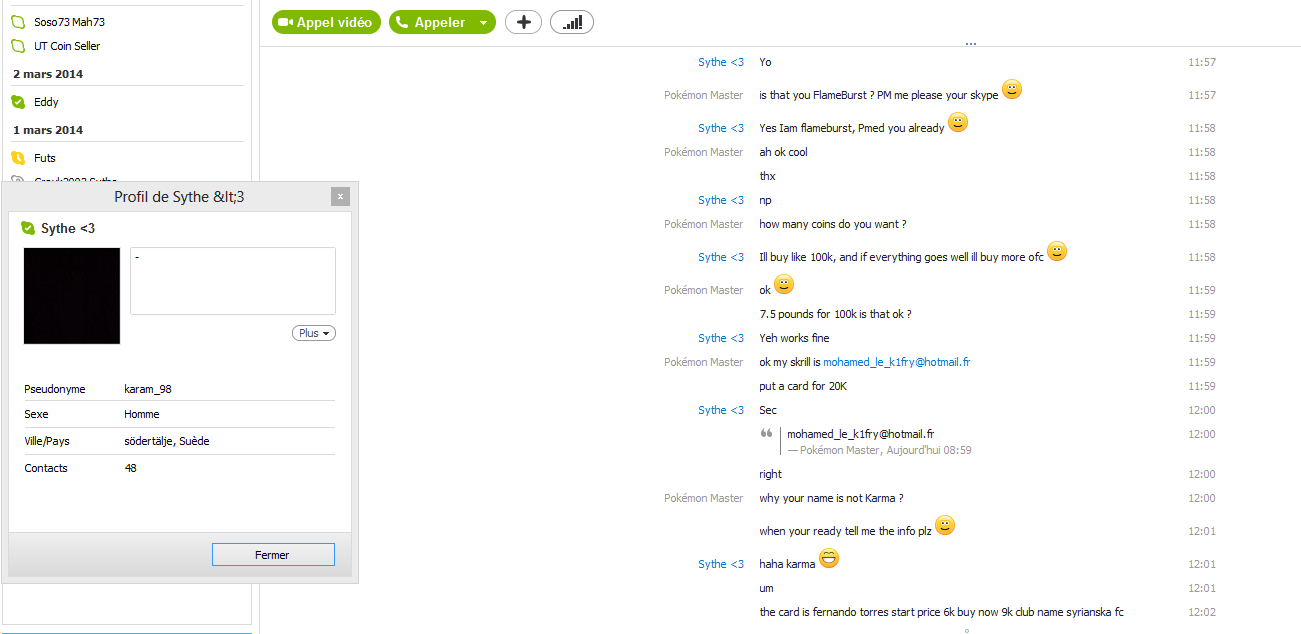The height and width of the screenshot is (634, 1301).
Task: Click the quoted message quote icon
Action: tap(766, 434)
